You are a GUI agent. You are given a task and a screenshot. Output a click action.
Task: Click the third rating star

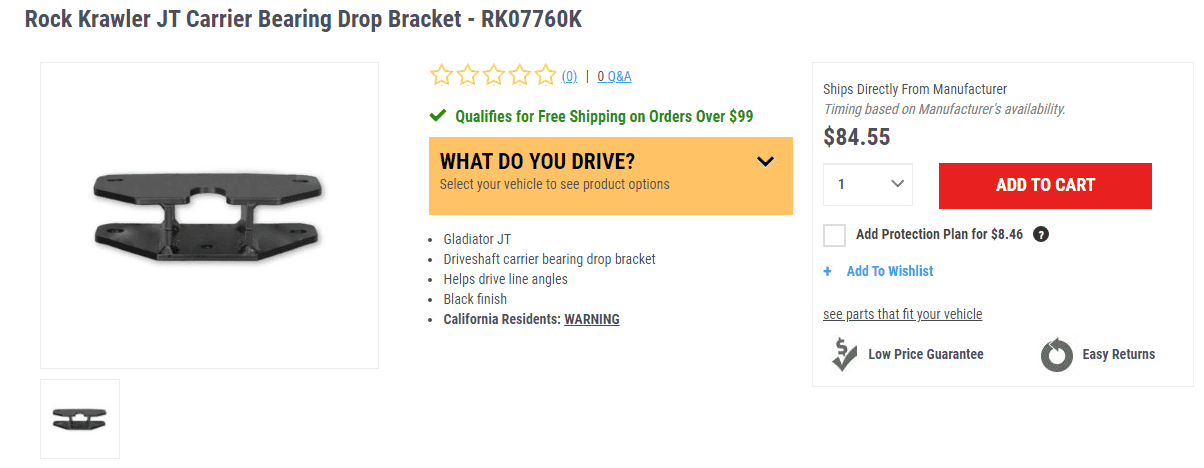[x=493, y=75]
